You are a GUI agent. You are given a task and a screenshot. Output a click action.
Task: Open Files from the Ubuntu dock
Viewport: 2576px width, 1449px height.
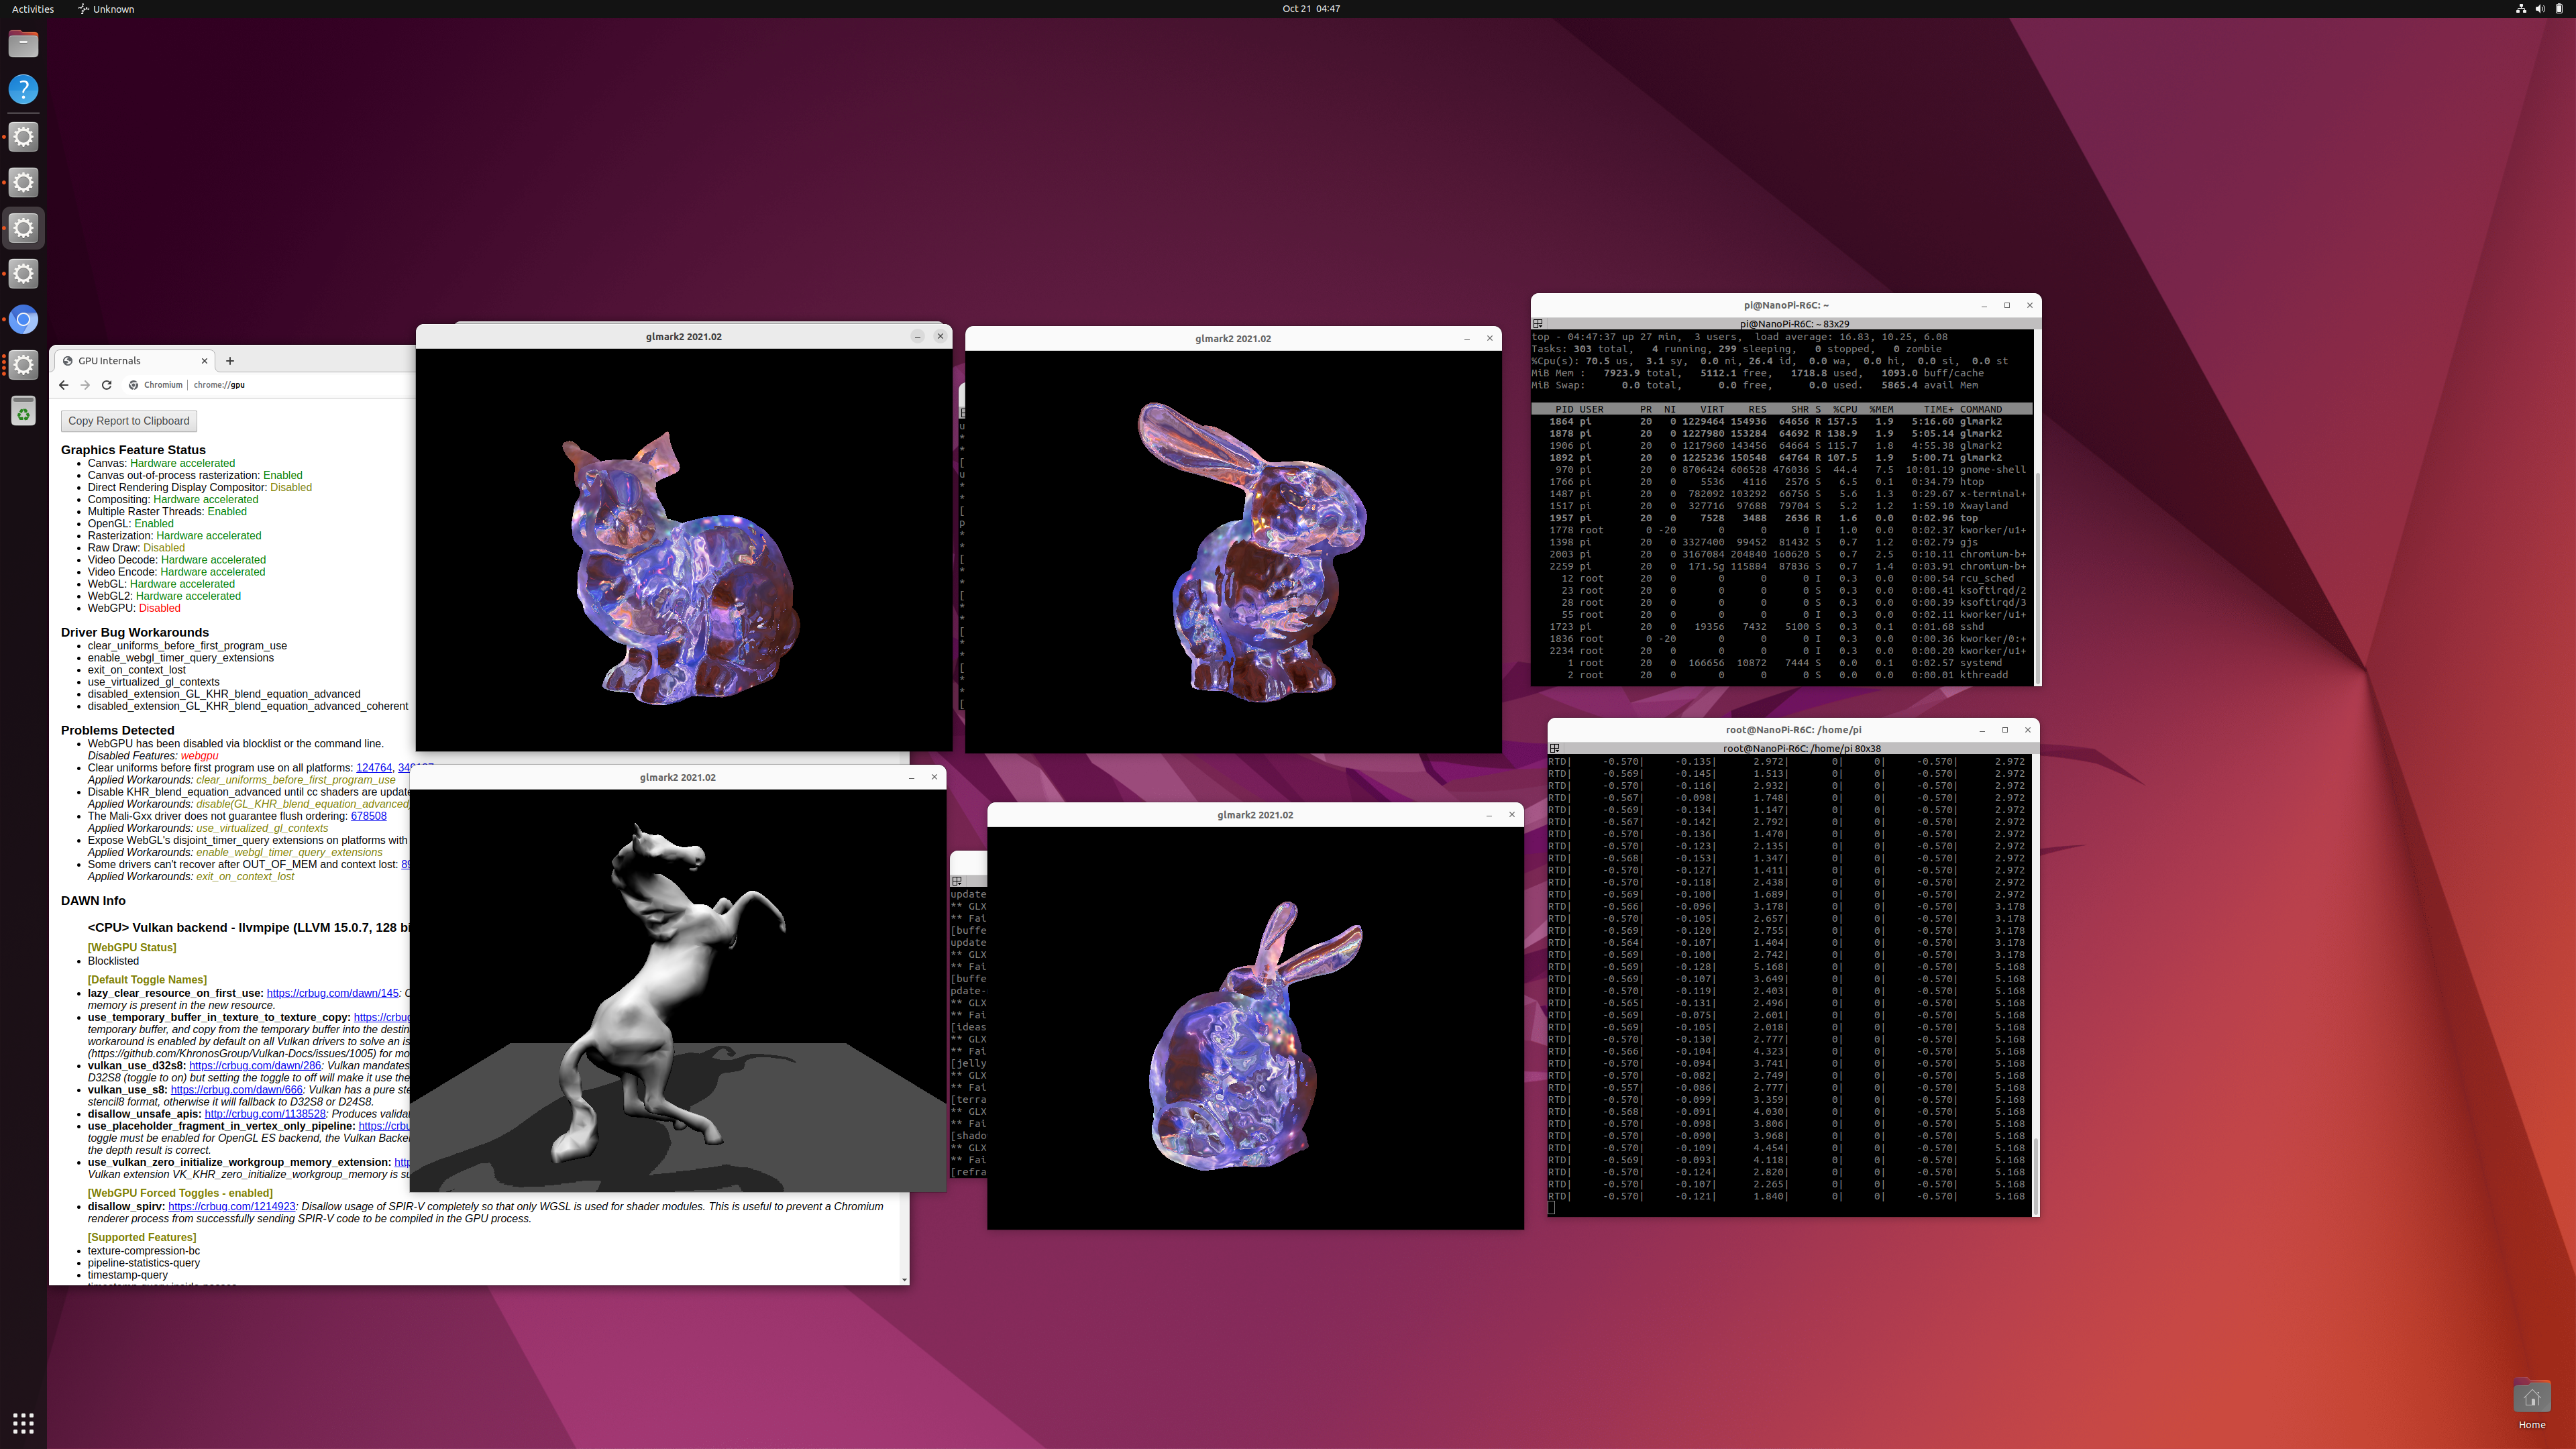tap(23, 44)
